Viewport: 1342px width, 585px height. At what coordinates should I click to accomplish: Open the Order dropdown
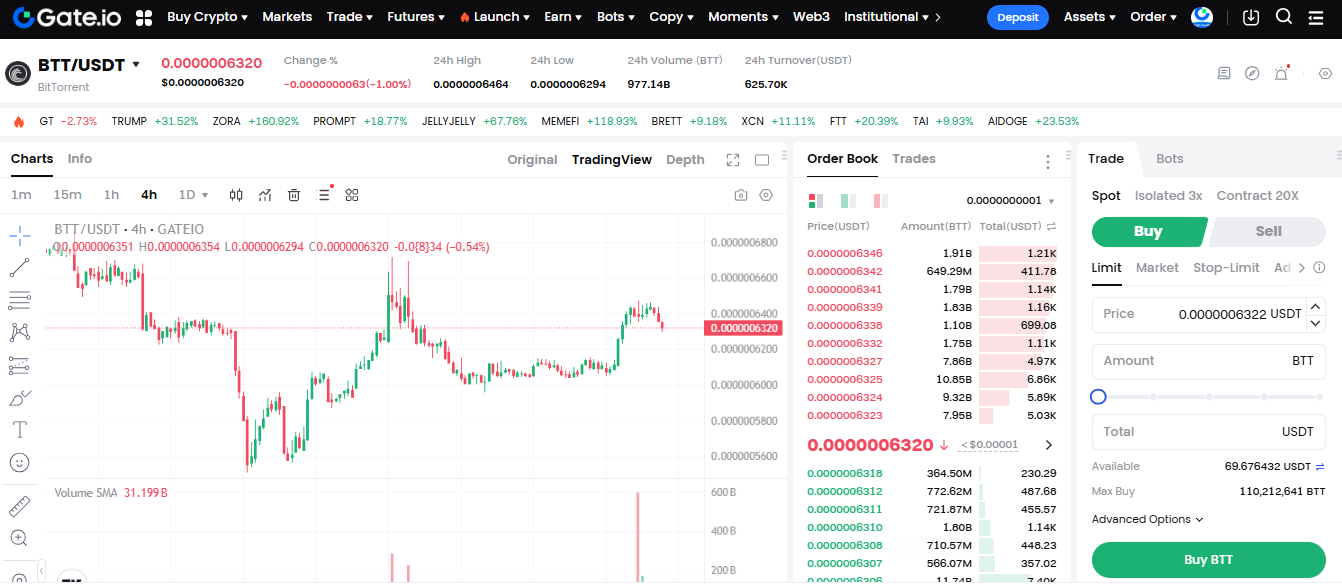[x=1153, y=17]
